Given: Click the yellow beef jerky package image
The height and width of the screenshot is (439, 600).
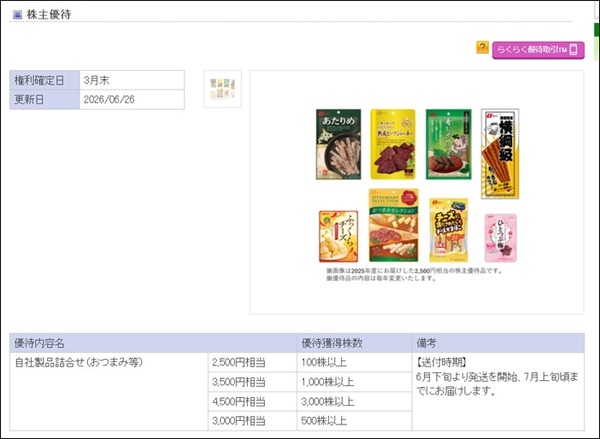Looking at the screenshot, I should point(393,144).
